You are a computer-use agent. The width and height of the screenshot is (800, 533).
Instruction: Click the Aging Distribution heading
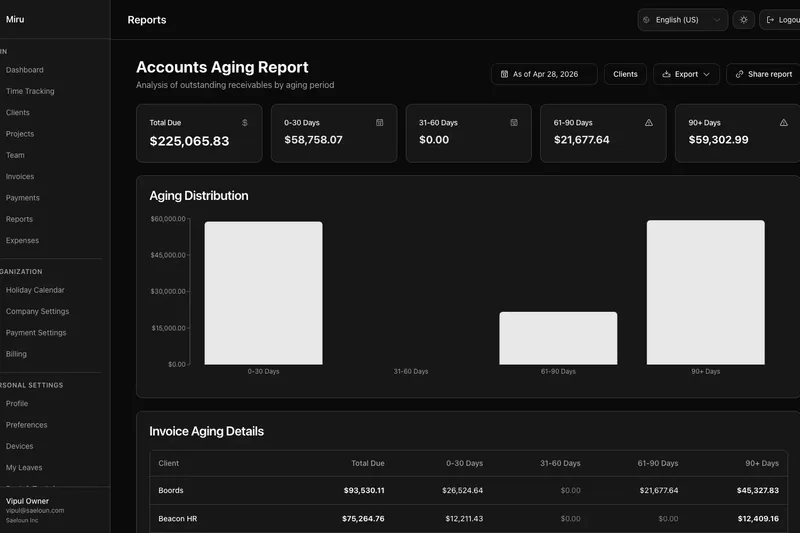tap(198, 196)
